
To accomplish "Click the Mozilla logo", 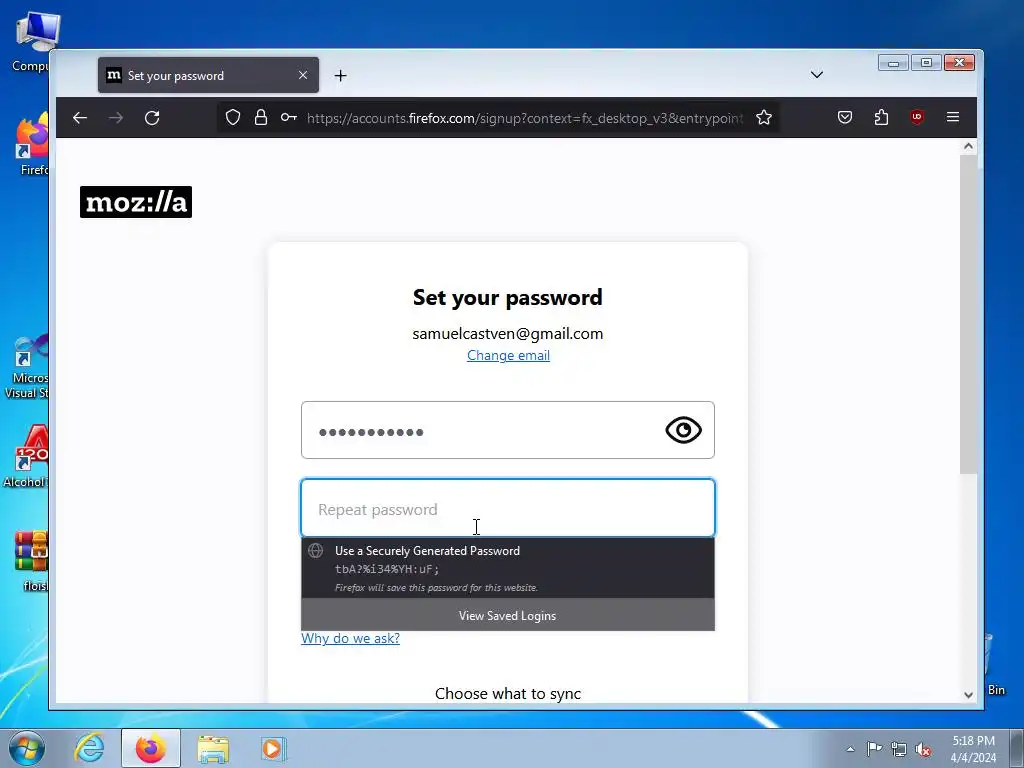I will point(136,202).
